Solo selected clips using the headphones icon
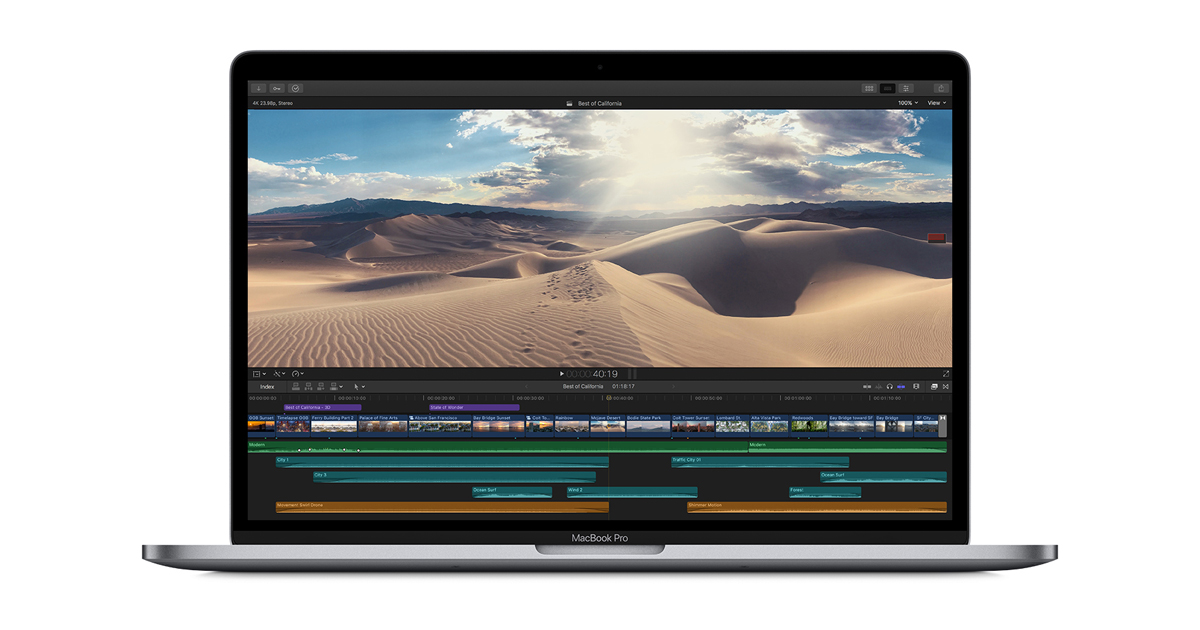1200x630 pixels. pos(888,386)
